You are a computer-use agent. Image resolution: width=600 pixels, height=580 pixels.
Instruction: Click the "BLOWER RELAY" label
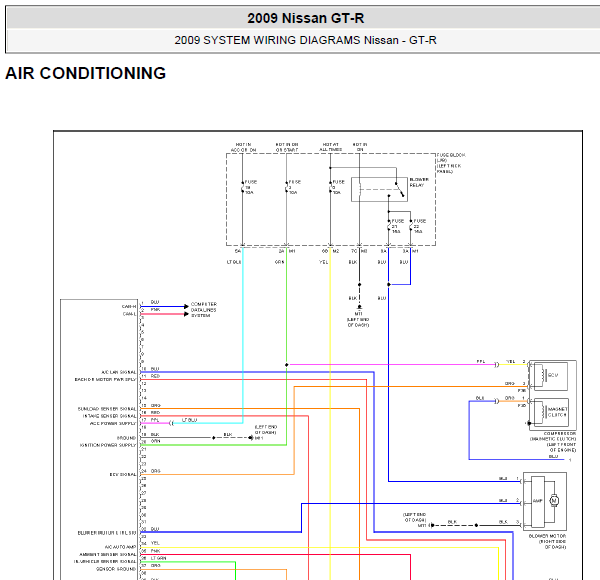point(419,182)
